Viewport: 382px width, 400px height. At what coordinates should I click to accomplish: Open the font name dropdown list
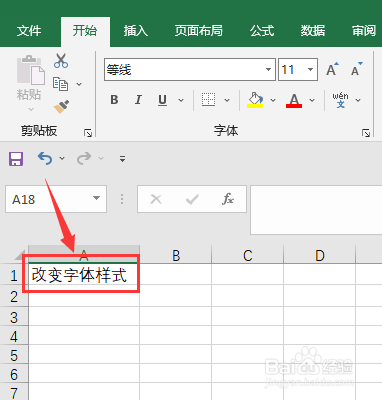click(268, 69)
